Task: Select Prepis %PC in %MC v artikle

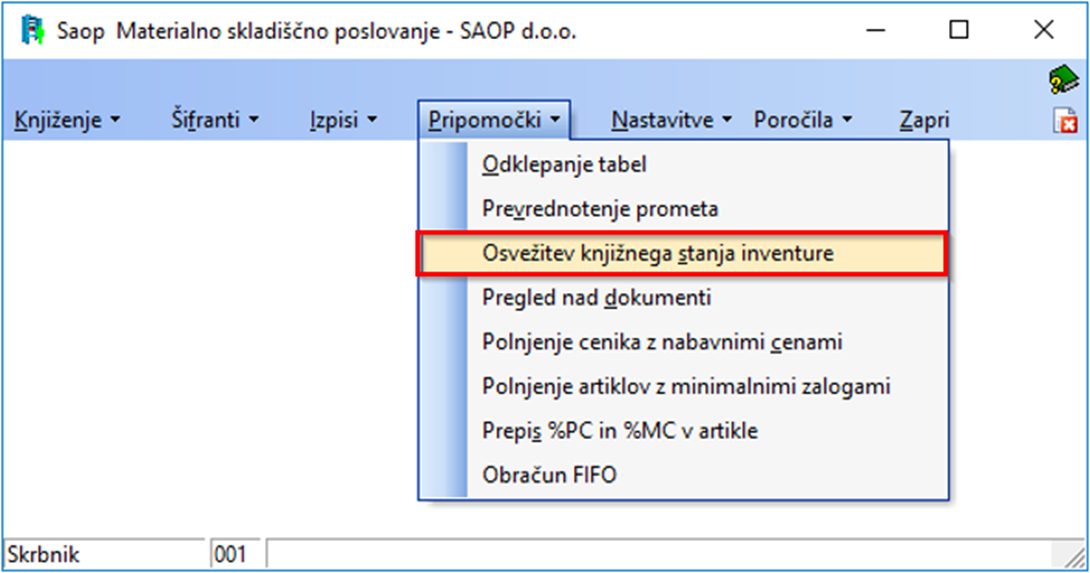Action: pyautogui.click(x=683, y=430)
